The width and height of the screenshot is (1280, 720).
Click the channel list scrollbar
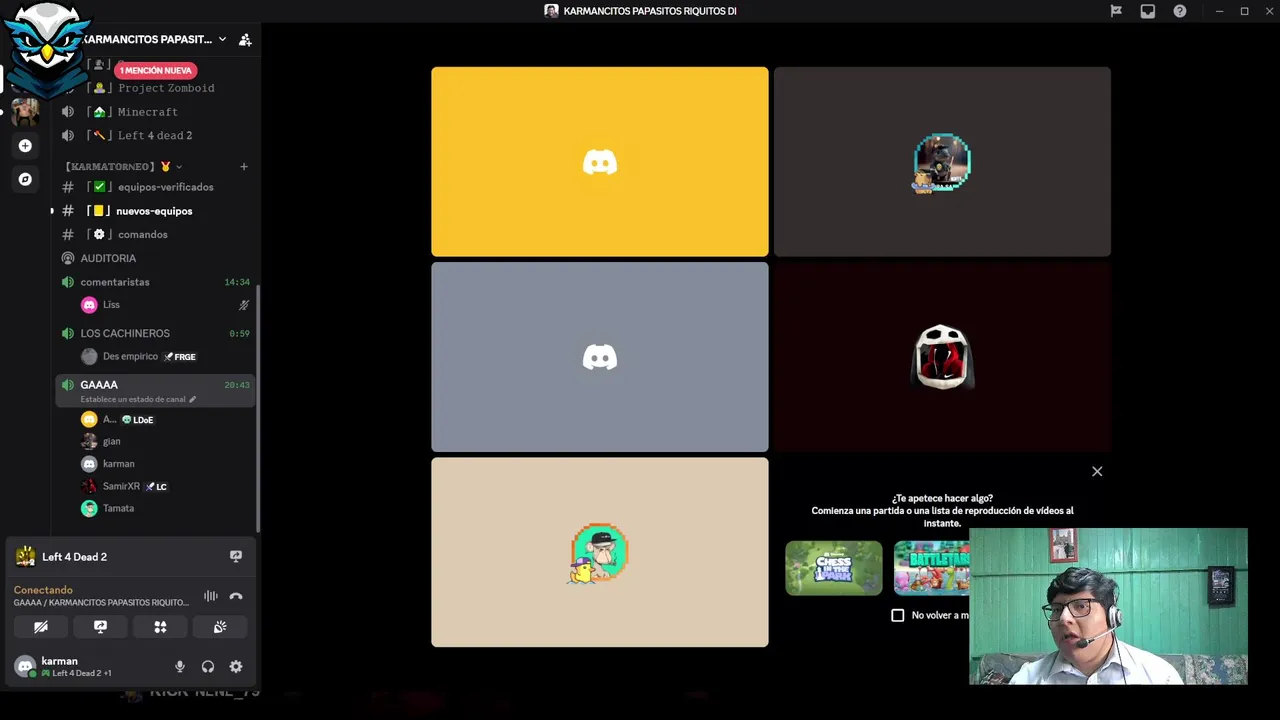259,408
